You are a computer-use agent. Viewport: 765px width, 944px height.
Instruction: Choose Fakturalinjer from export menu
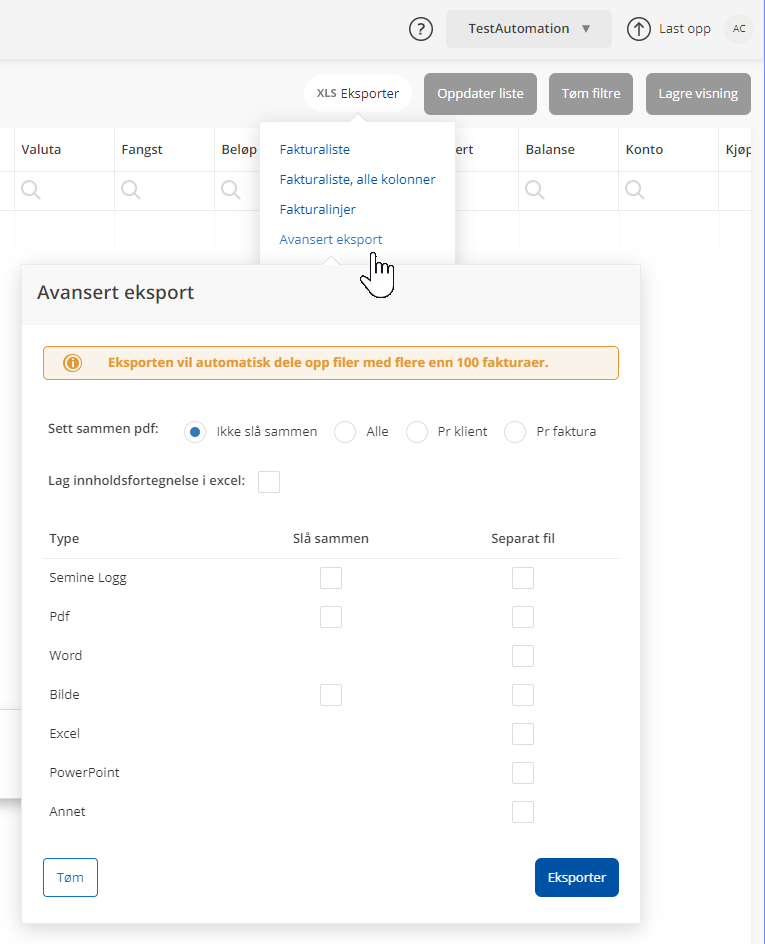pyautogui.click(x=317, y=210)
